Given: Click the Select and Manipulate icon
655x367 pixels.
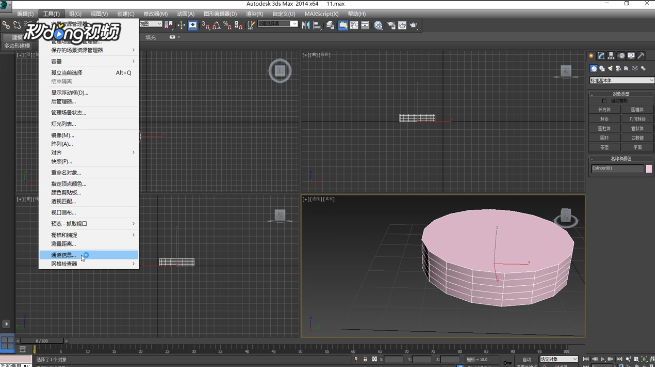Looking at the screenshot, I should pos(181,25).
